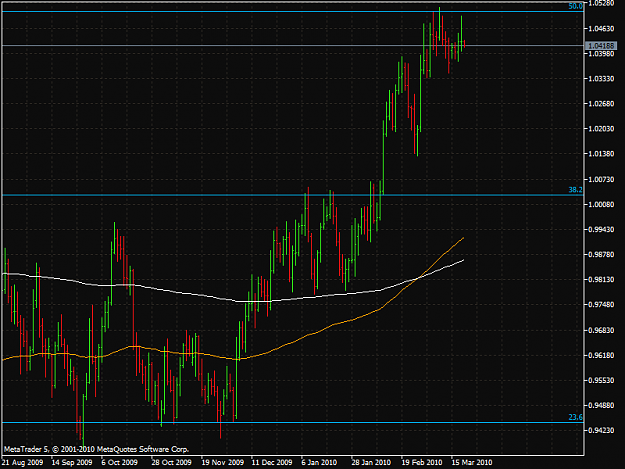Click the 15 Mar 2010 date label

472,463
